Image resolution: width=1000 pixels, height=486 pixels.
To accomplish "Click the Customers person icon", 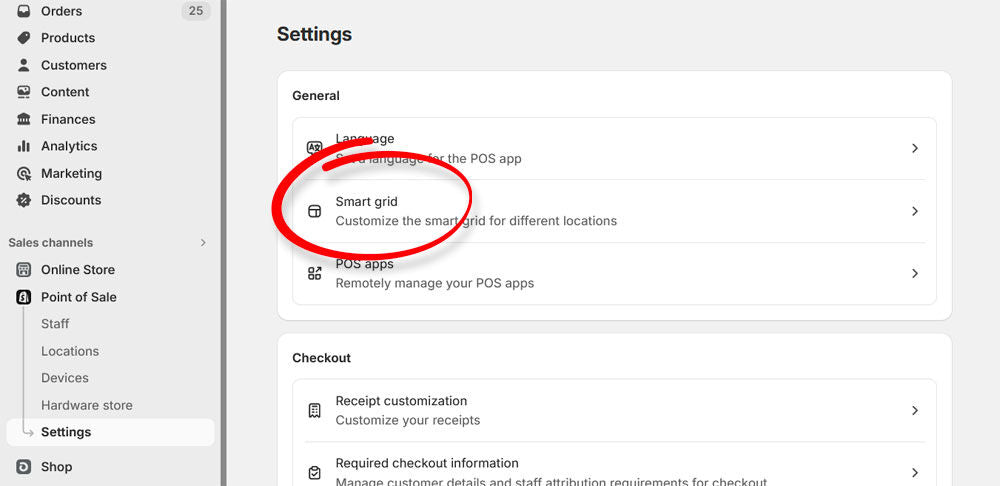I will [24, 65].
